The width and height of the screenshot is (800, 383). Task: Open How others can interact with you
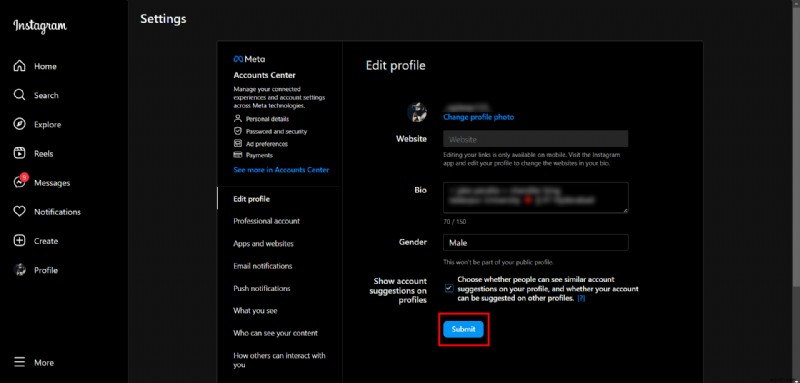point(279,360)
